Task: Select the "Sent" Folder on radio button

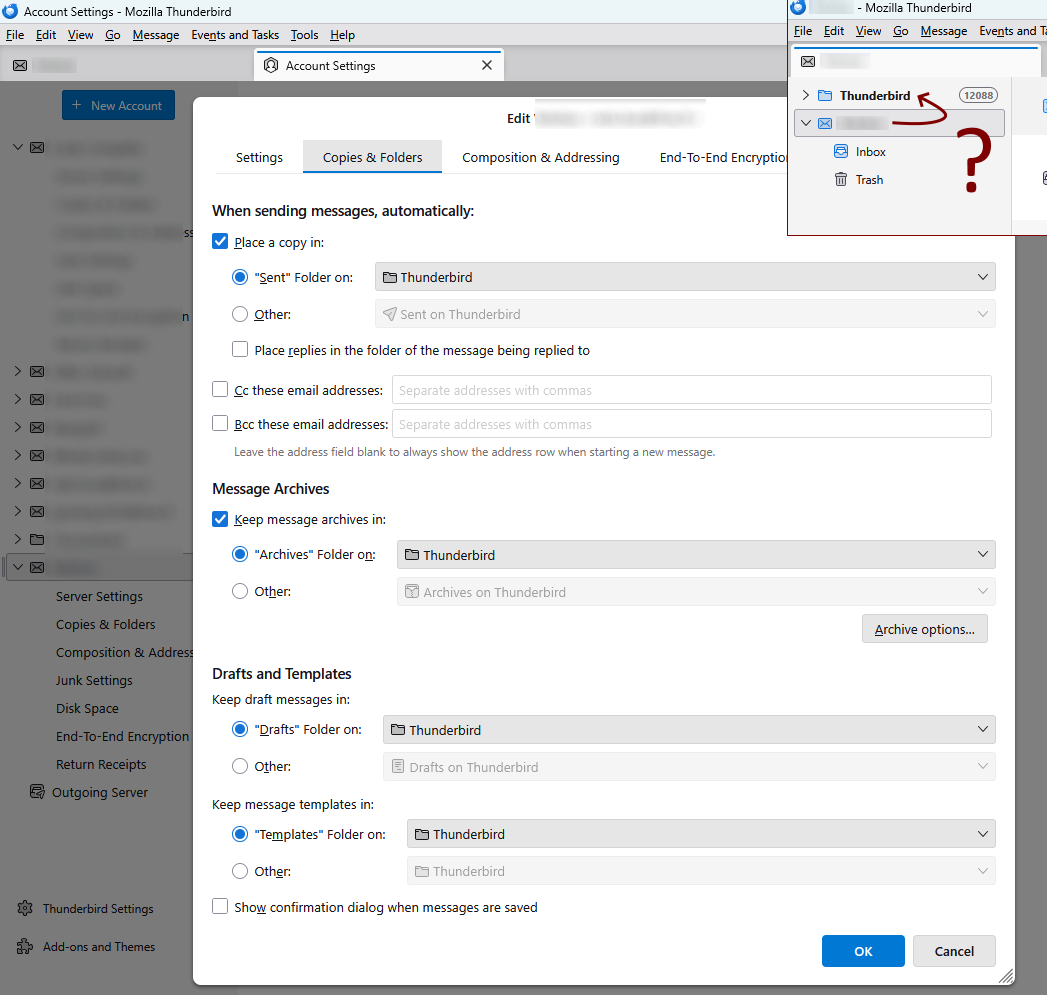Action: point(240,277)
